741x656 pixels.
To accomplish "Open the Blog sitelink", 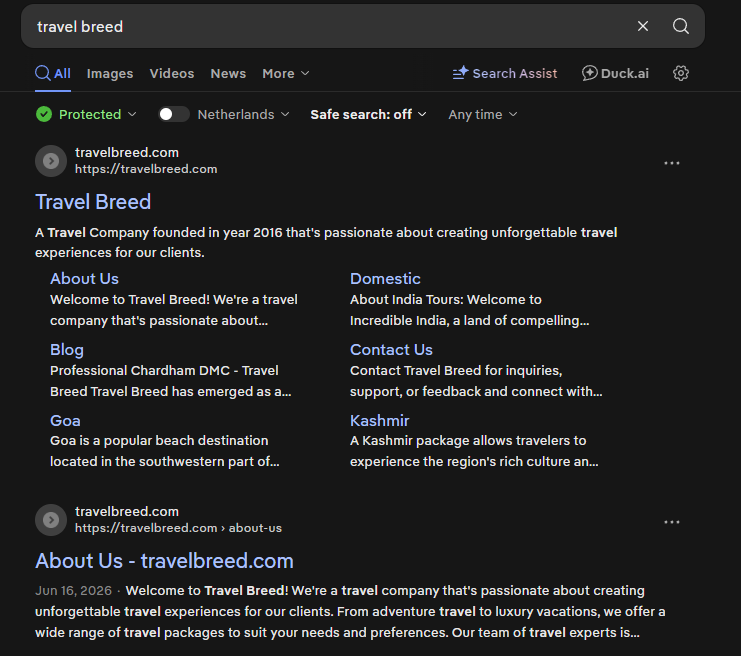I will (x=67, y=350).
